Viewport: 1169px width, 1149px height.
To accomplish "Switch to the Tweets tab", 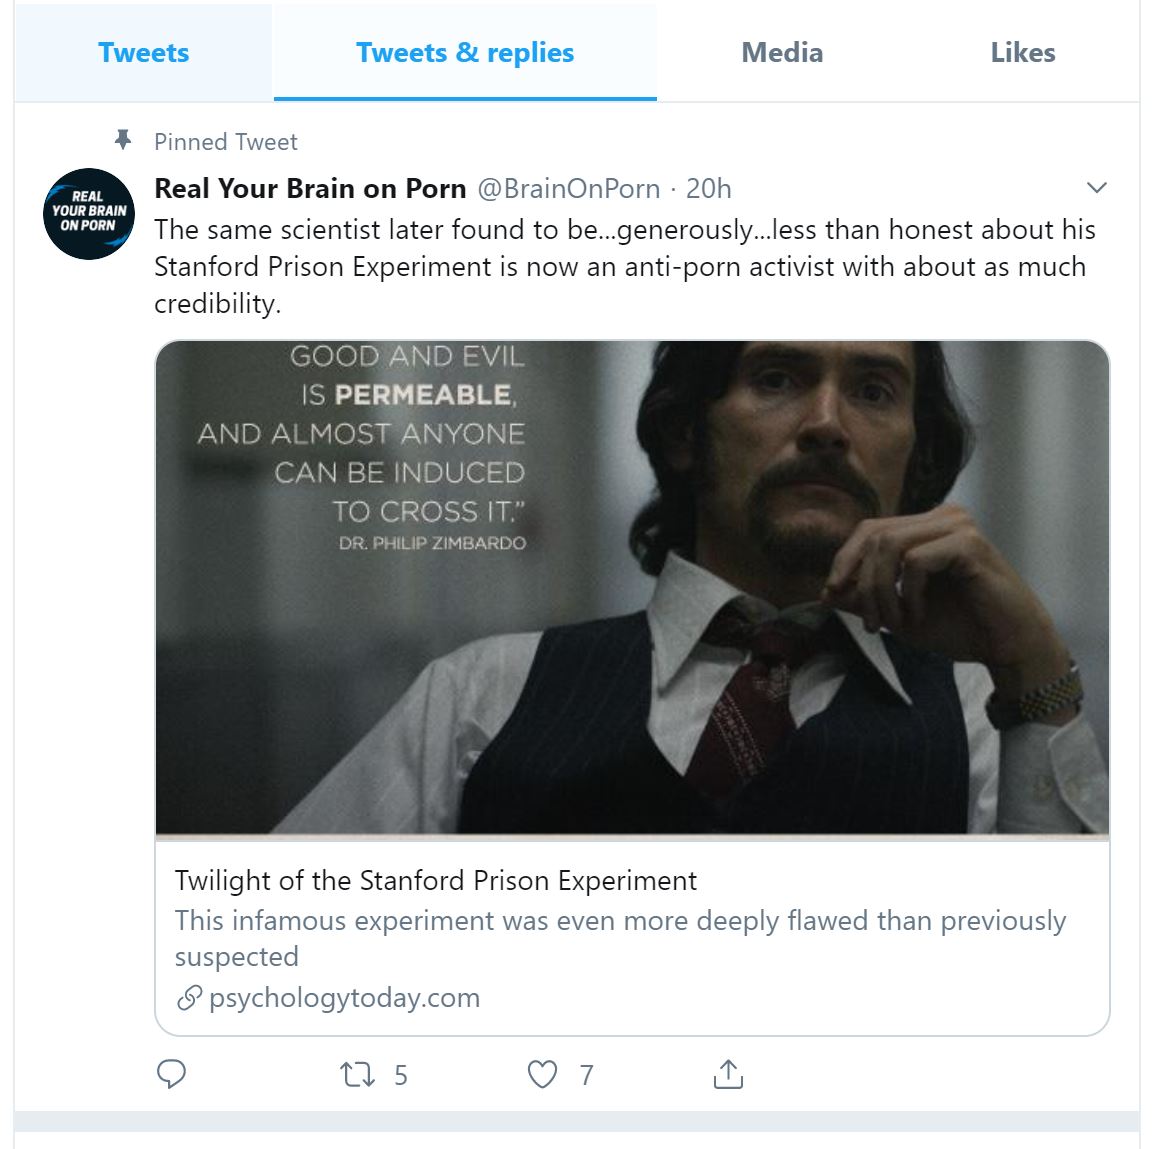I will point(143,52).
